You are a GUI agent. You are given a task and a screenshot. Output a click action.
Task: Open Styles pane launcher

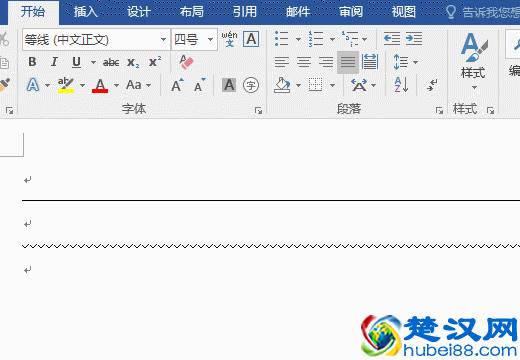click(490, 110)
